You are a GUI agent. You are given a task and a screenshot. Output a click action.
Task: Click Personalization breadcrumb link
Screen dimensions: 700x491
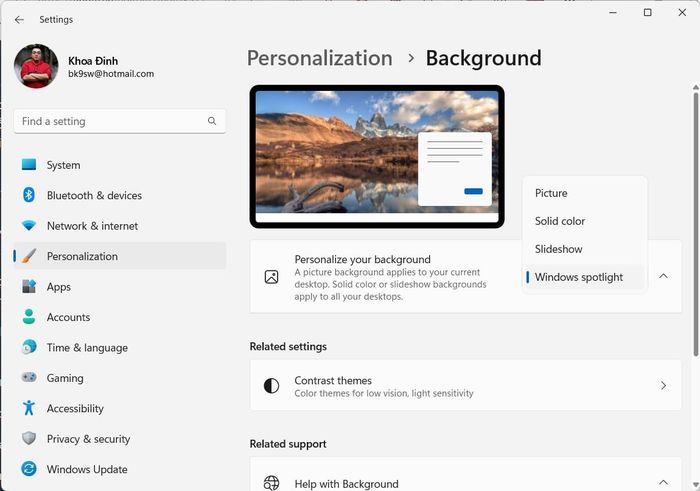click(x=319, y=58)
